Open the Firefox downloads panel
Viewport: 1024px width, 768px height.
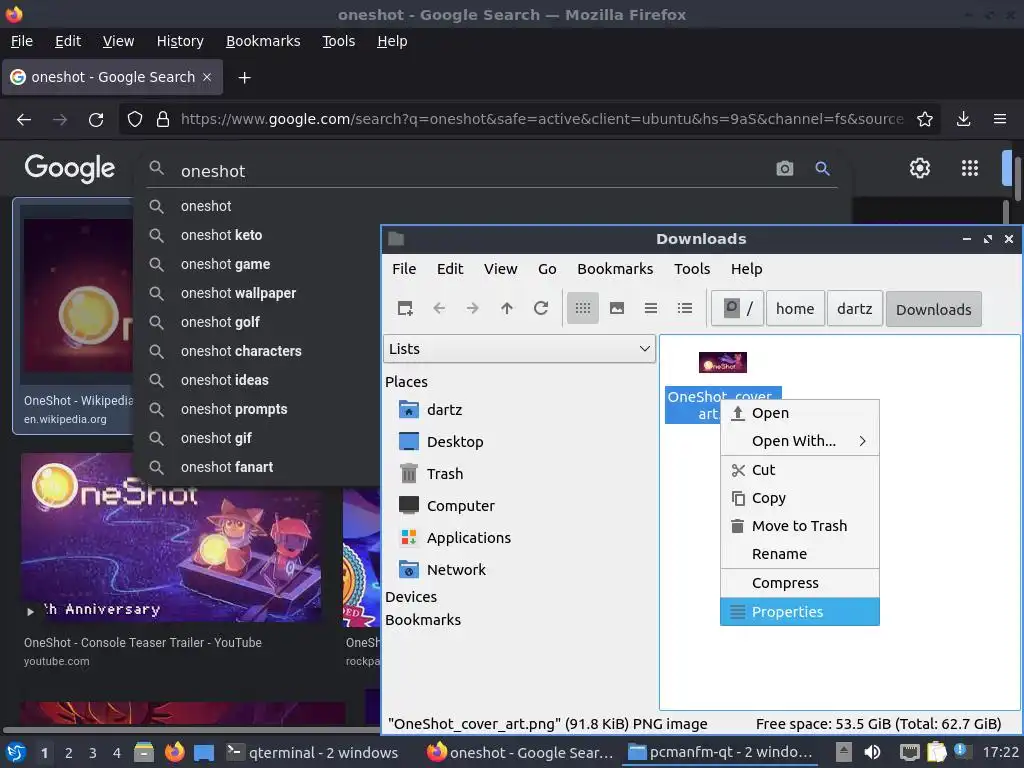tap(963, 119)
